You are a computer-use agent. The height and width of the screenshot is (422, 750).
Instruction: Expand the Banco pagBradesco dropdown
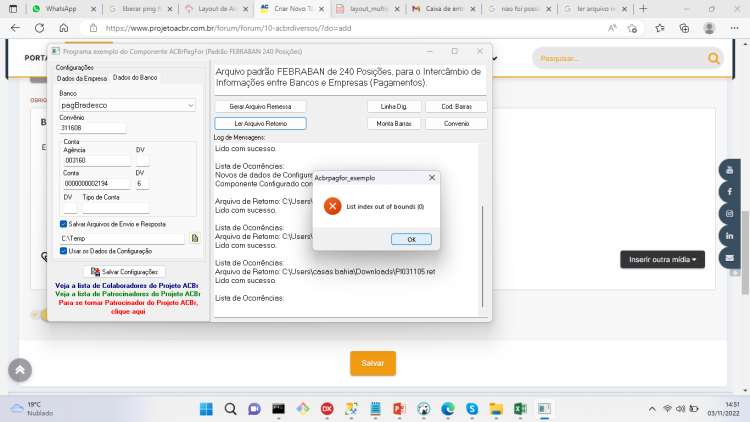[191, 105]
